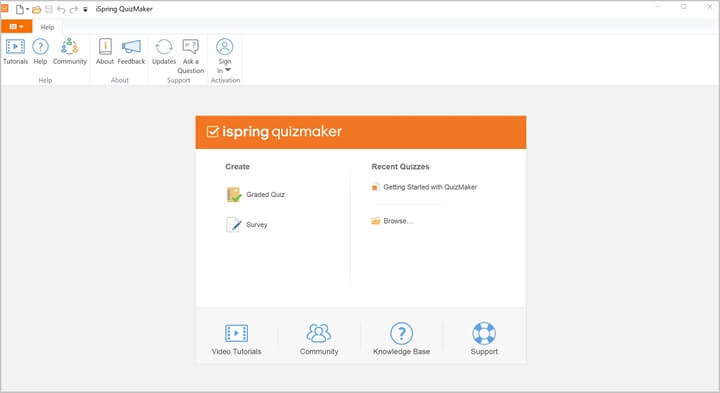Screen dimensions: 720x393
Task: Click the Undo arrow icon
Action: [61, 9]
